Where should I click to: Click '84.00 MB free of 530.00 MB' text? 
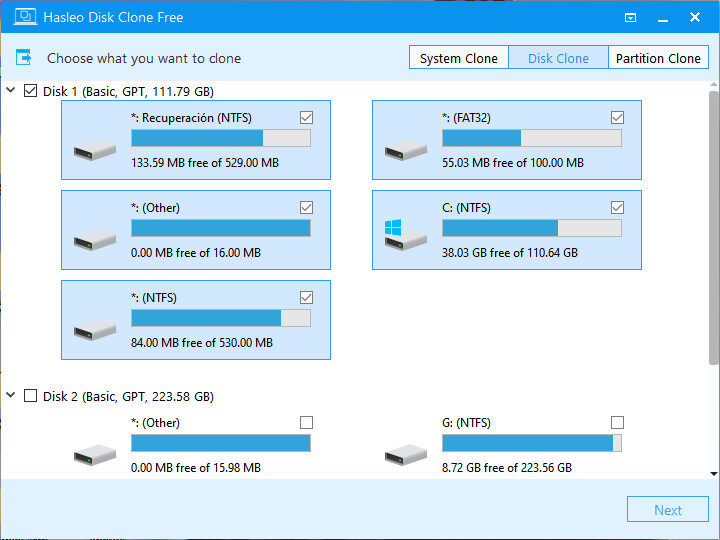coord(202,343)
